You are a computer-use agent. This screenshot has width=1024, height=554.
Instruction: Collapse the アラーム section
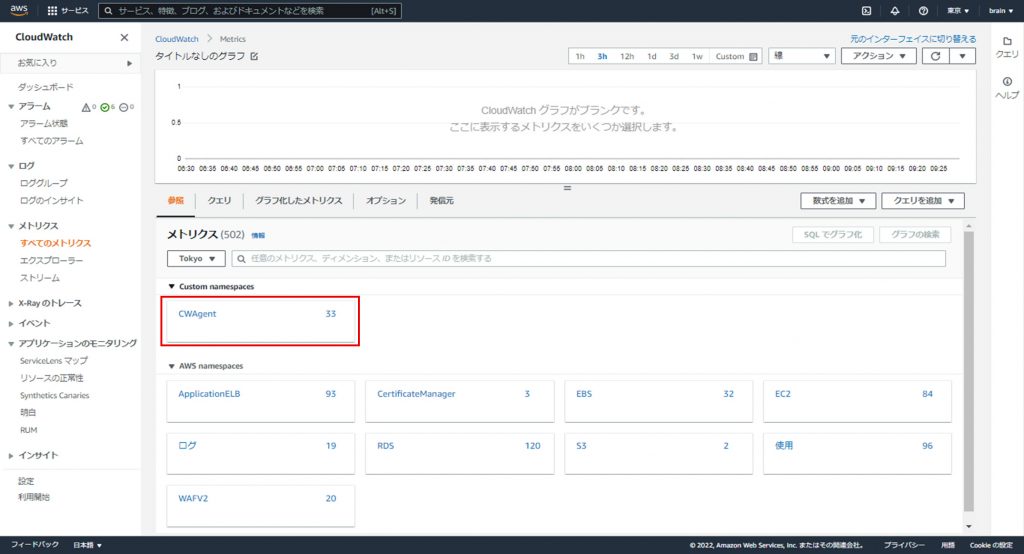11,106
